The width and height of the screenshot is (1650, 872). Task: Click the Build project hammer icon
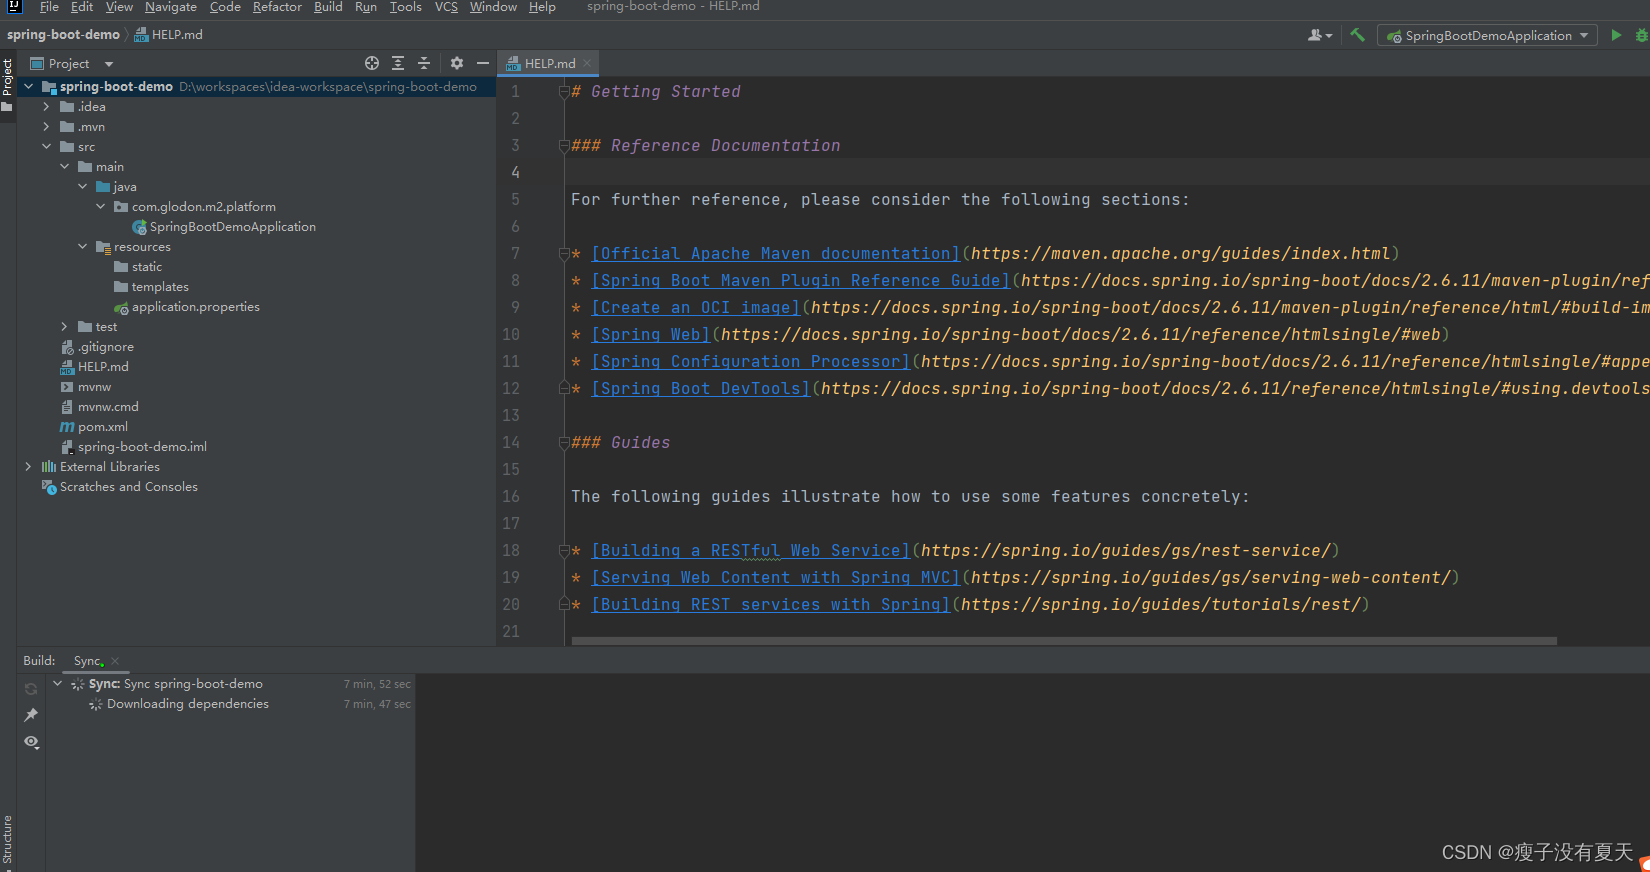point(1357,35)
